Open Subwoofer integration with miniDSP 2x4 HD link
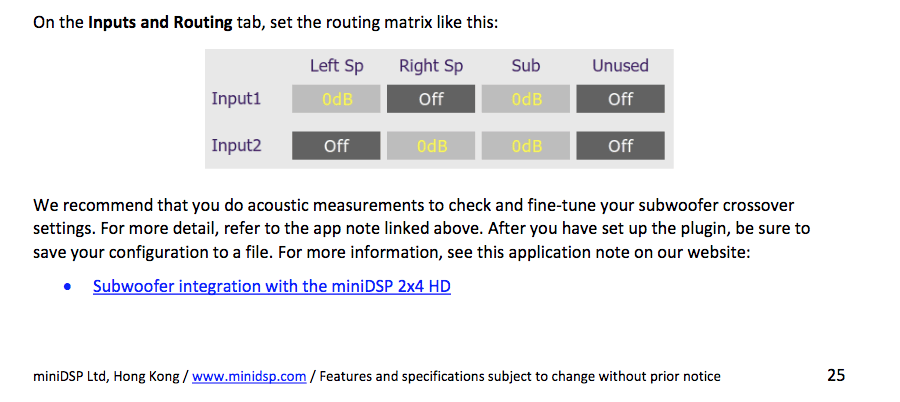This screenshot has height=402, width=900. (x=271, y=286)
